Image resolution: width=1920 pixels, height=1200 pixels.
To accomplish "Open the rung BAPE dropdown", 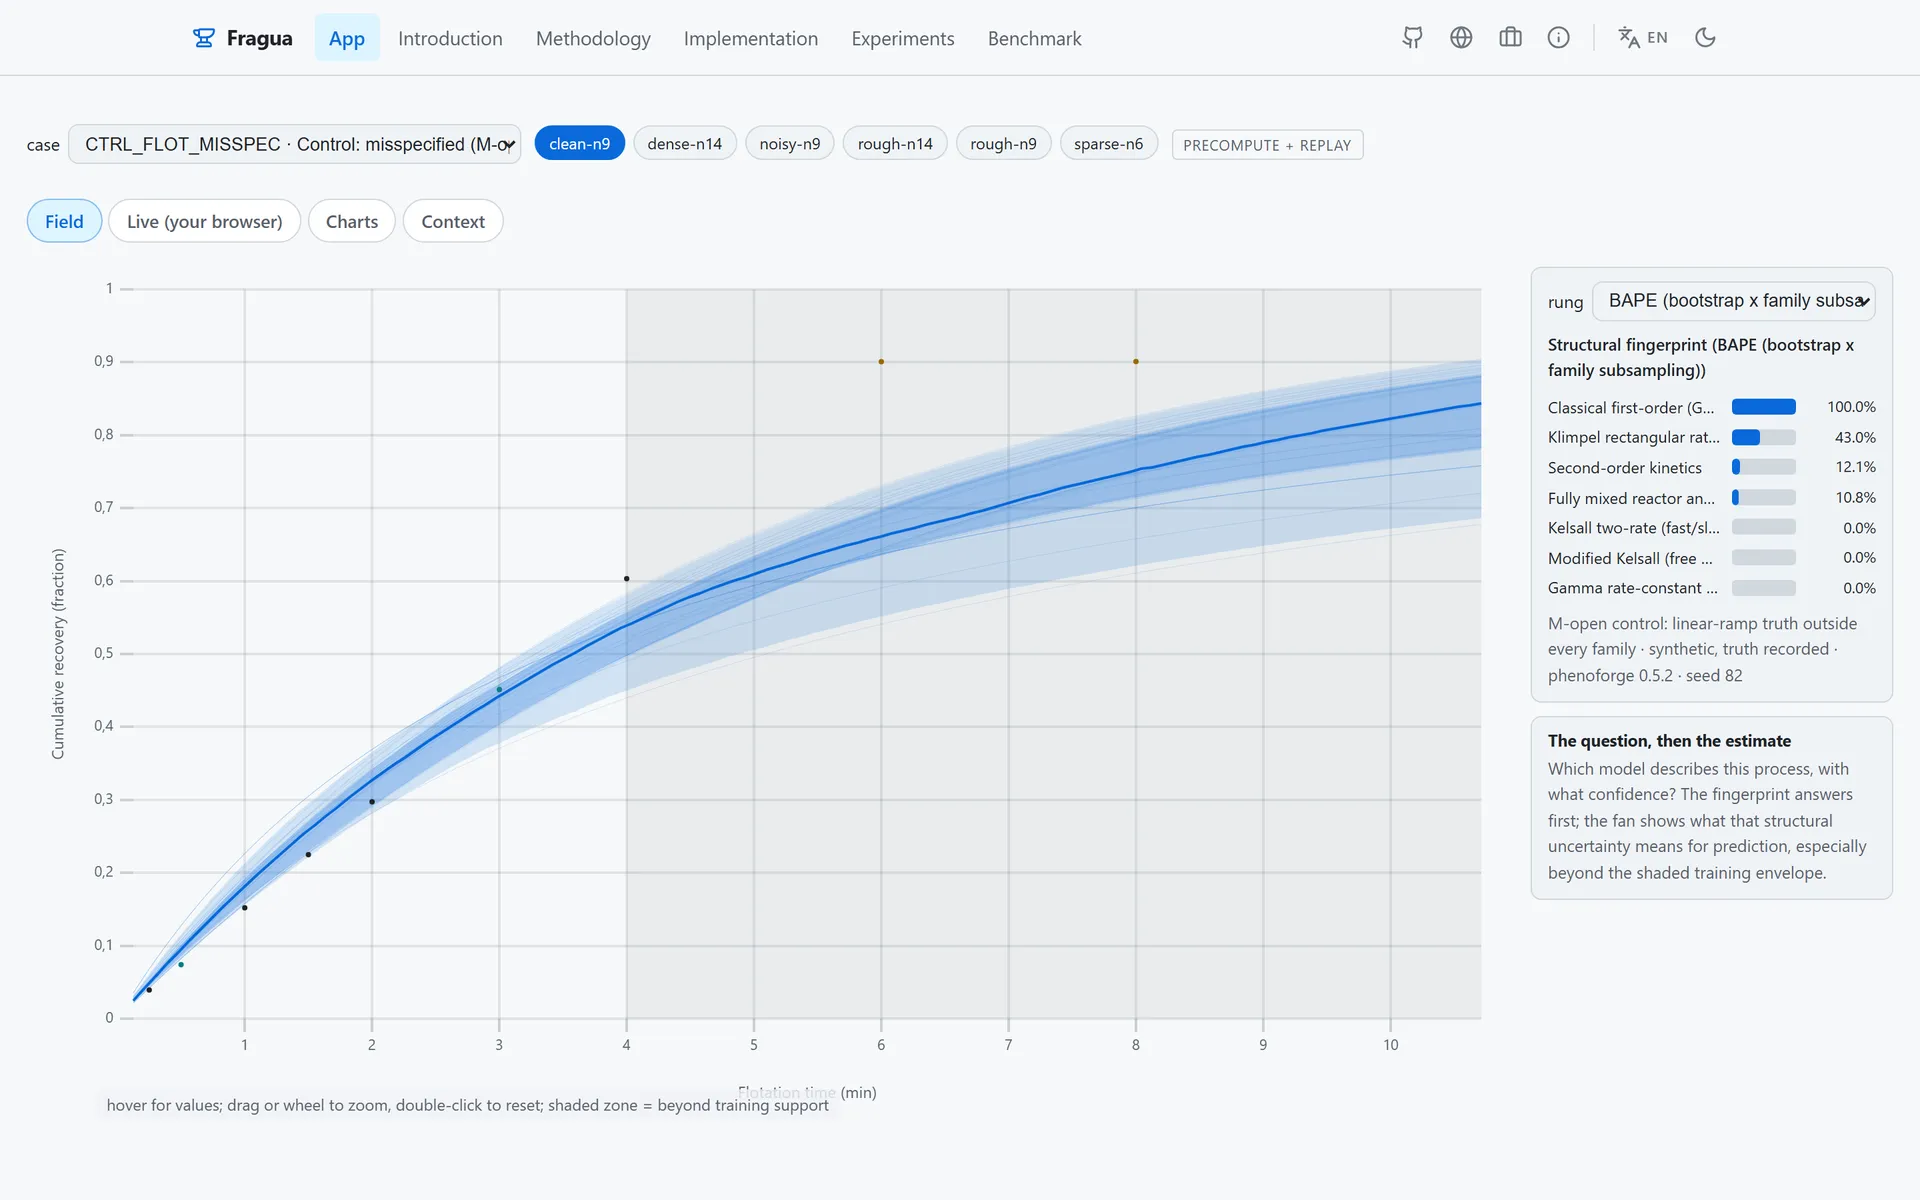I will click(x=1733, y=301).
